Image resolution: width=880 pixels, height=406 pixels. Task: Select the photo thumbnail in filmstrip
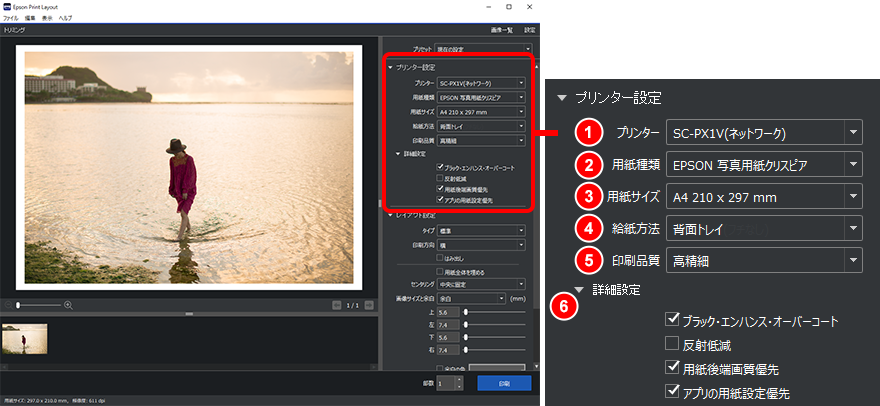pyautogui.click(x=25, y=338)
